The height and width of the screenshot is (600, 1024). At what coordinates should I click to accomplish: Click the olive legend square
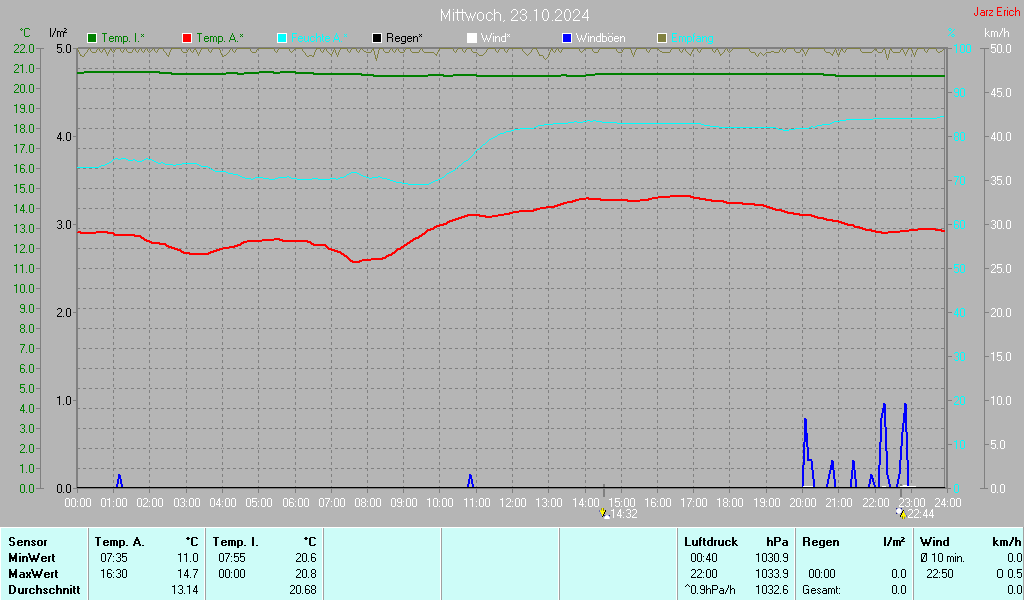tap(662, 38)
